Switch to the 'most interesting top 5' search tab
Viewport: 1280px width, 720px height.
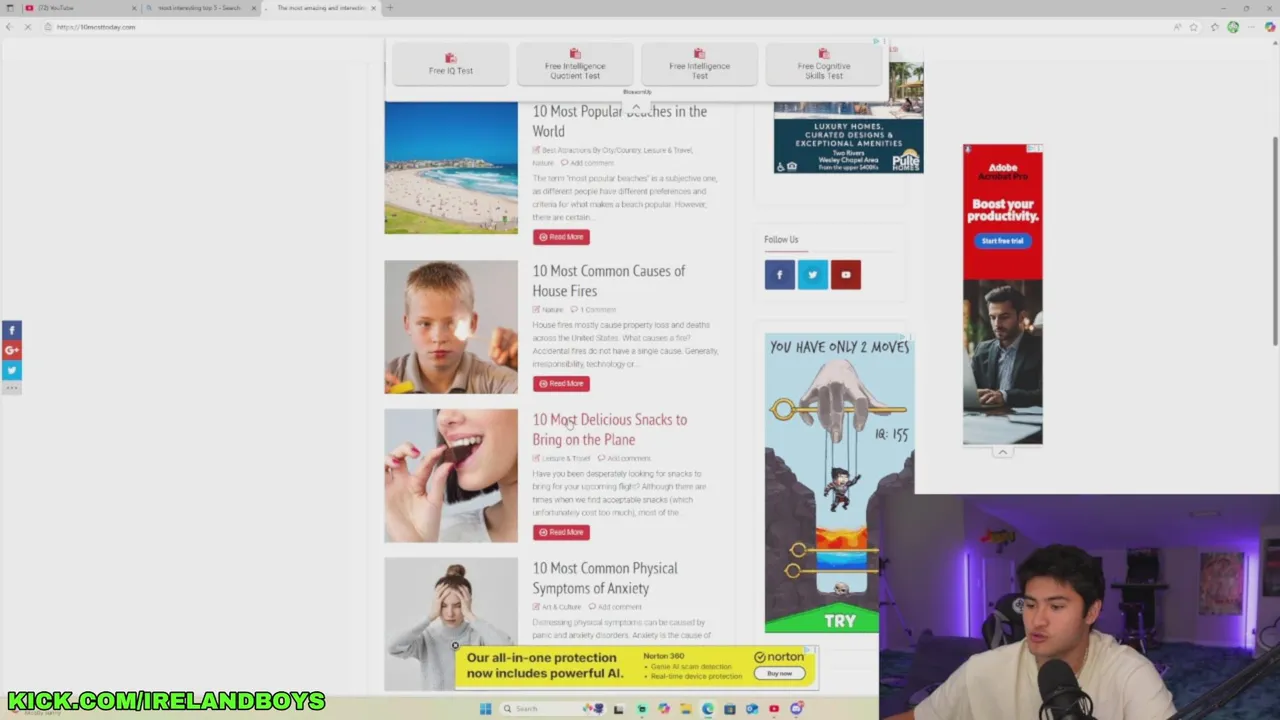200,8
